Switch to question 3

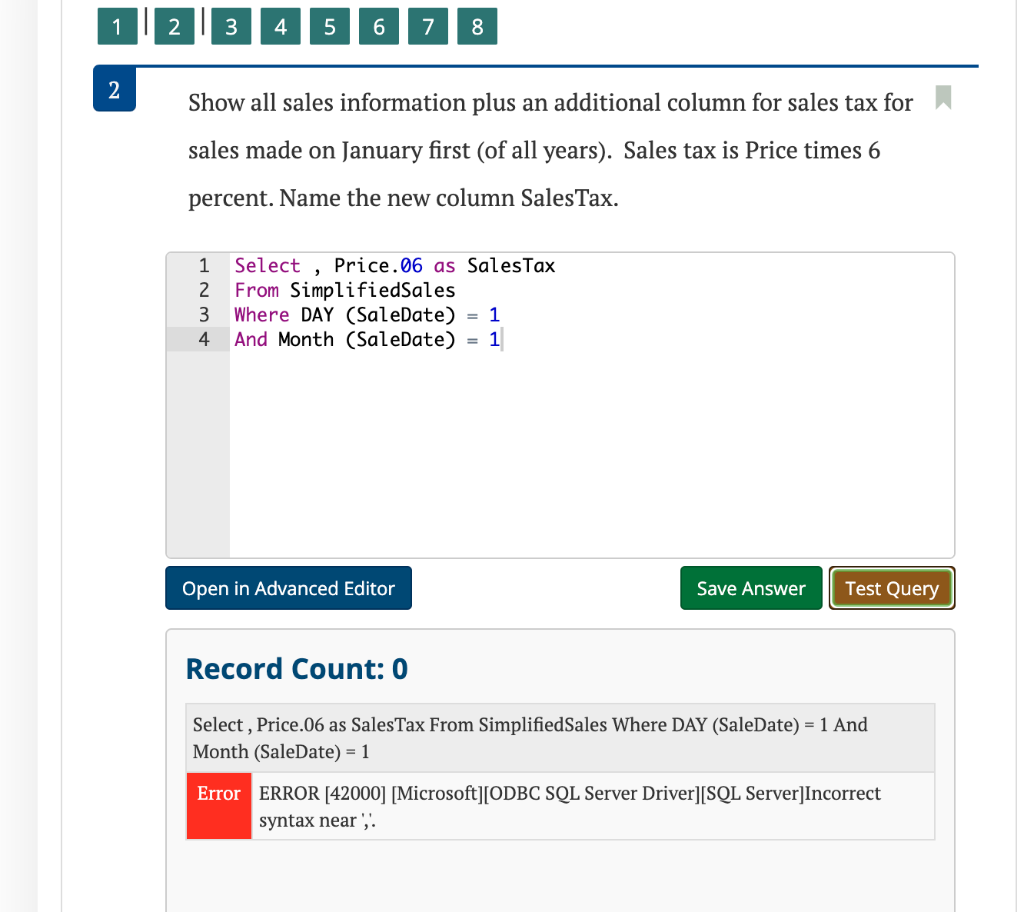[x=231, y=27]
